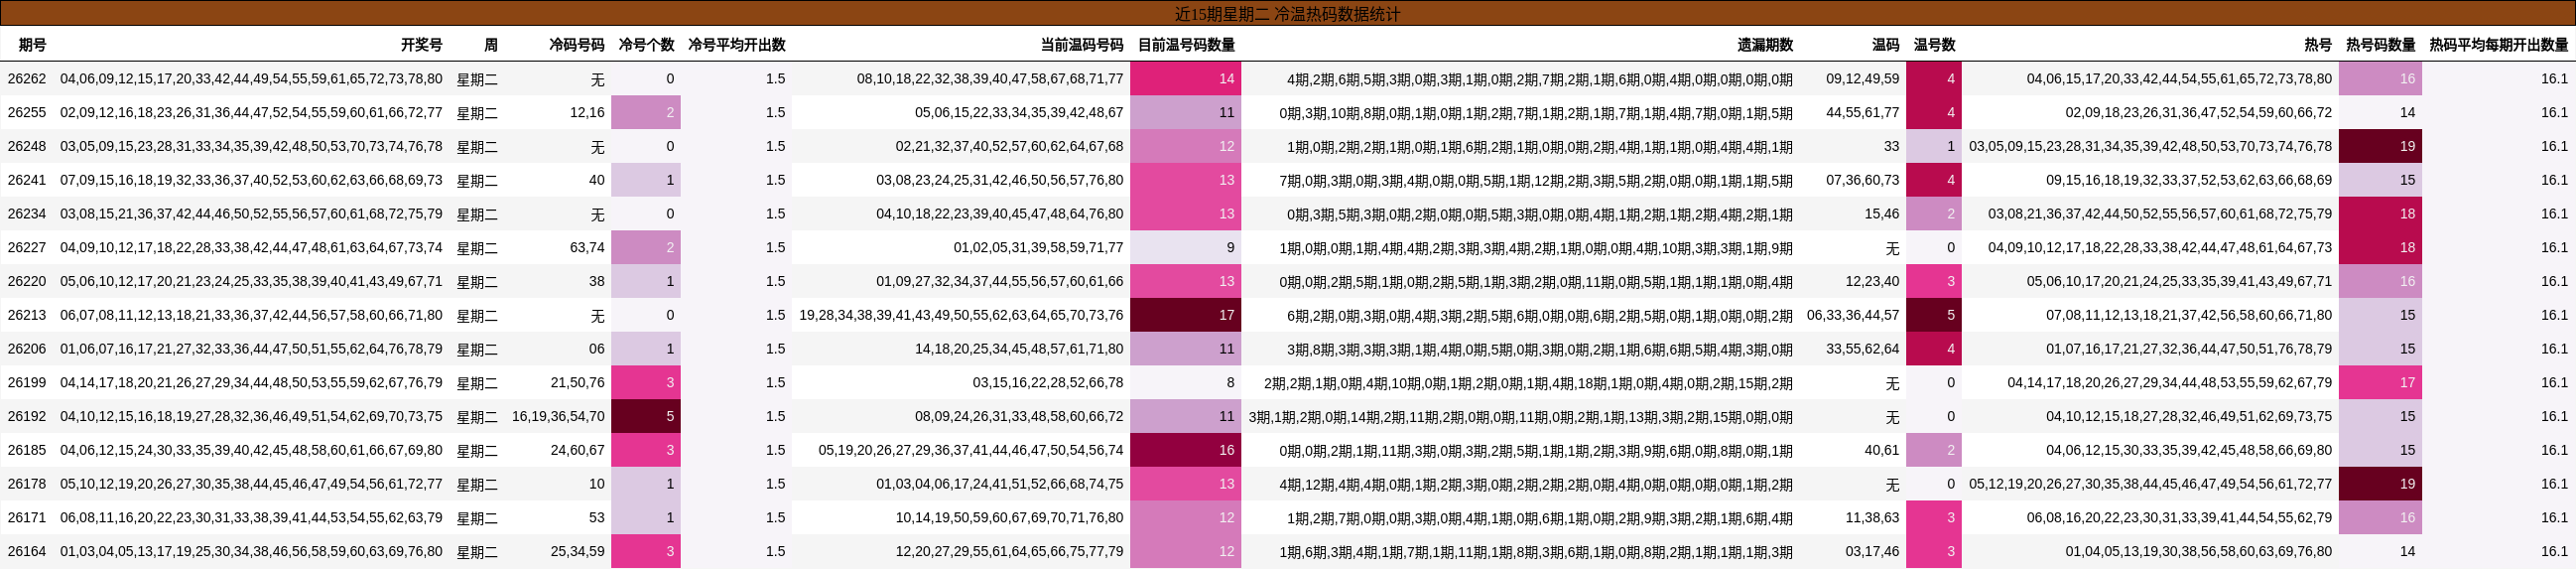Select period number 26199
This screenshot has width=2576, height=569.
[x=27, y=383]
